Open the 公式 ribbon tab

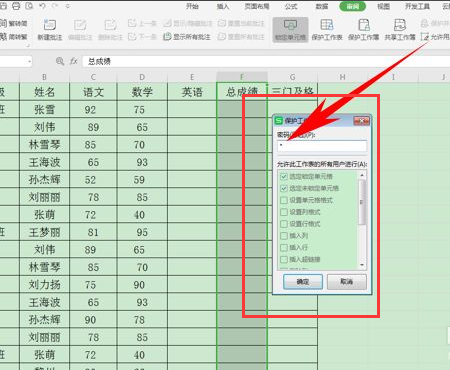coord(291,6)
